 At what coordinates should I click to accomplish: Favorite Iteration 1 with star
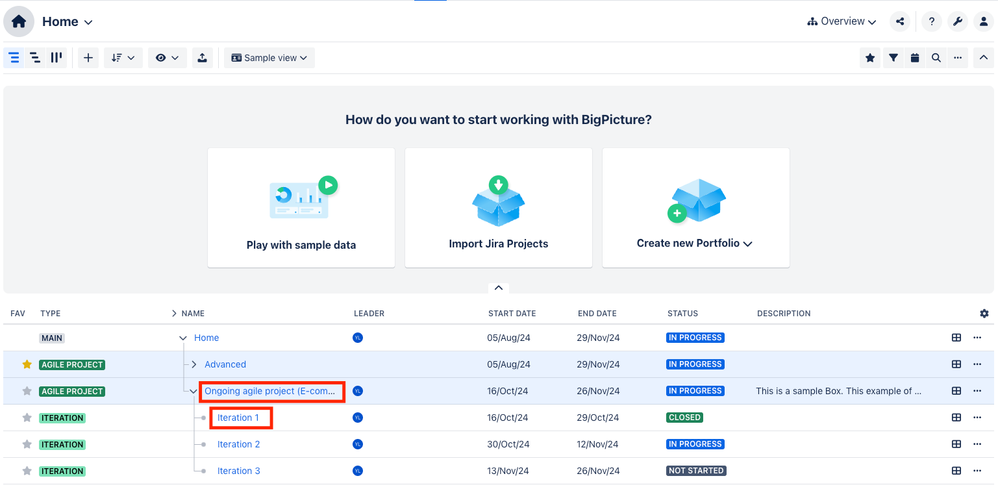(27, 418)
